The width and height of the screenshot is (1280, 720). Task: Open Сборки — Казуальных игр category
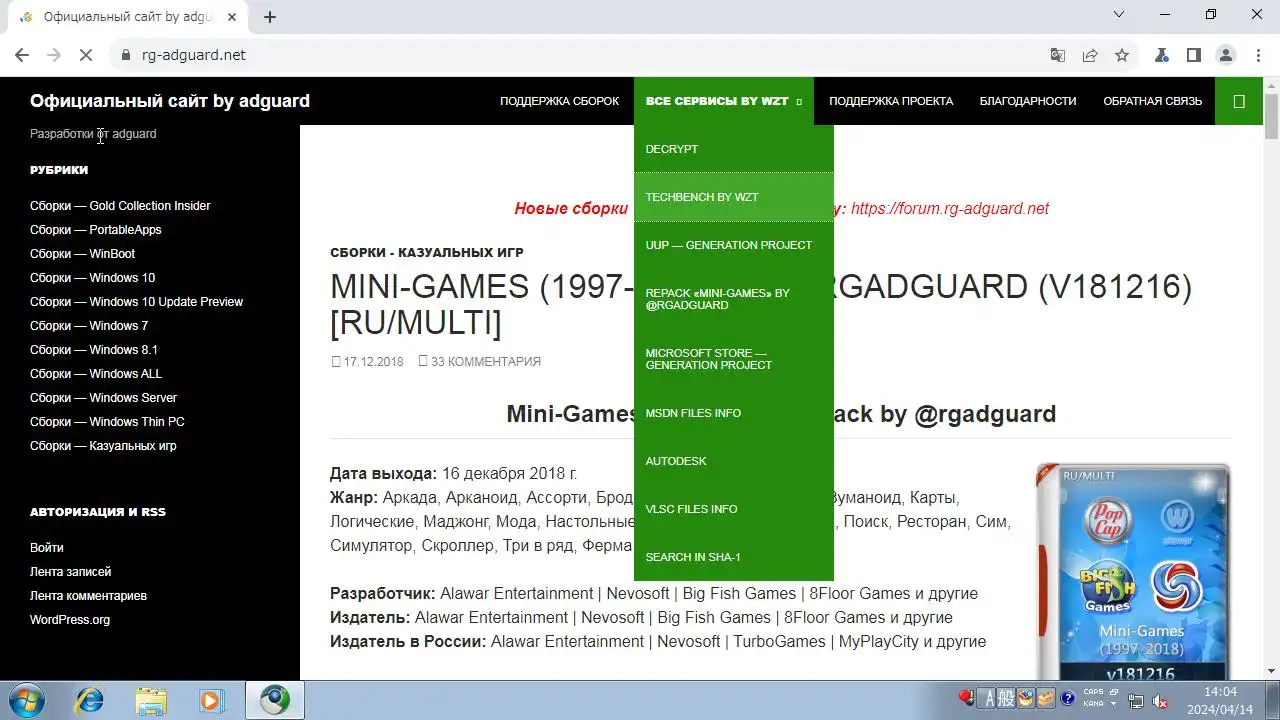point(103,446)
